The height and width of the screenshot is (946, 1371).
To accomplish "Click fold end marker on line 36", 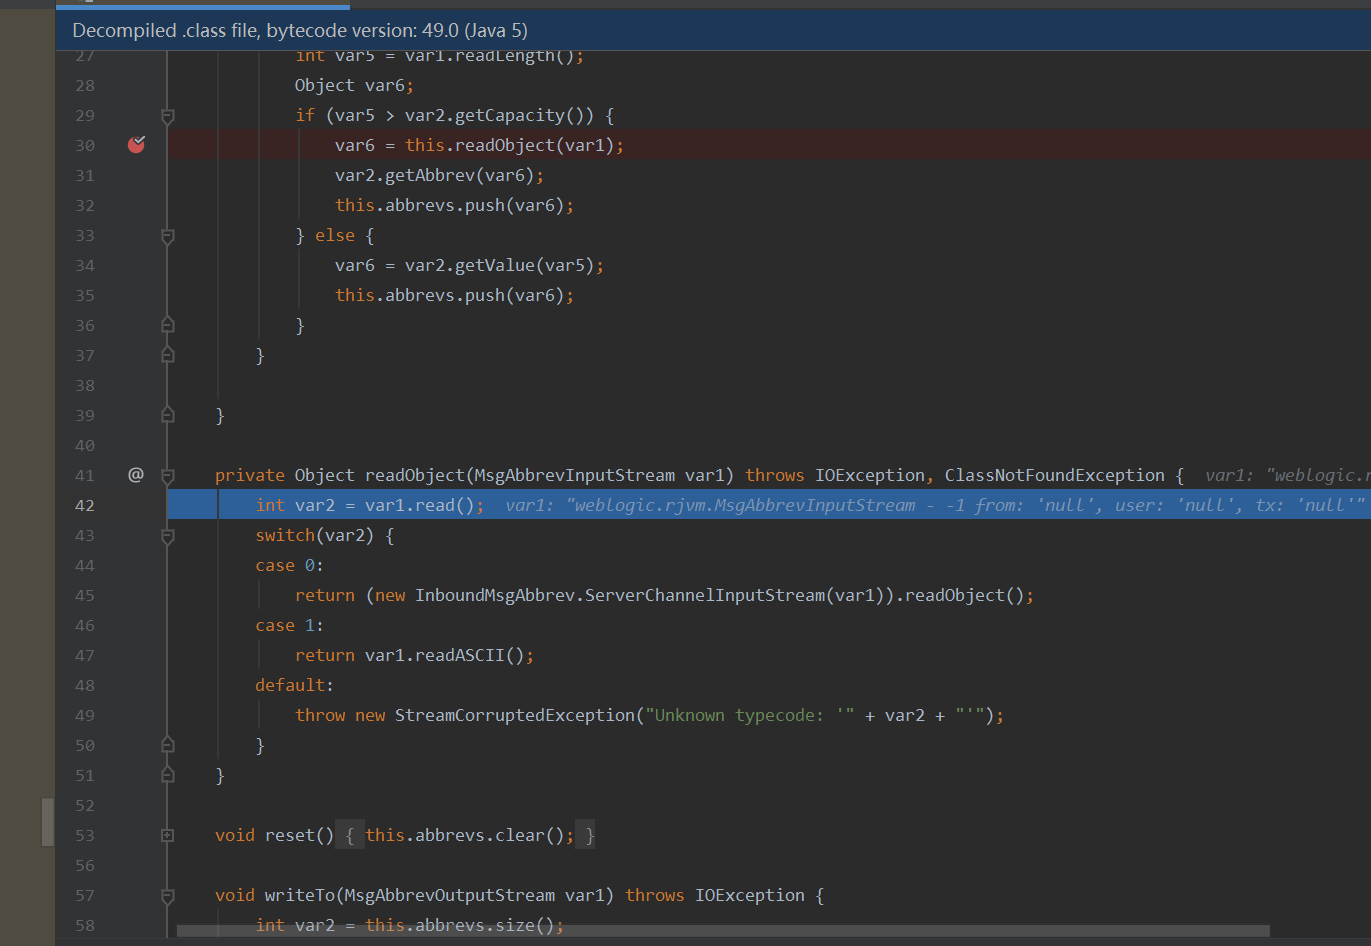I will pyautogui.click(x=168, y=325).
